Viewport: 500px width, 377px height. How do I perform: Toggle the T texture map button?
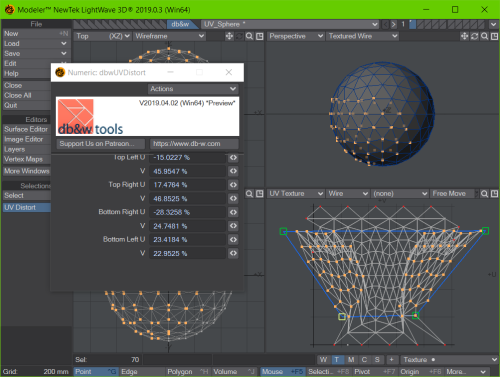[337, 359]
